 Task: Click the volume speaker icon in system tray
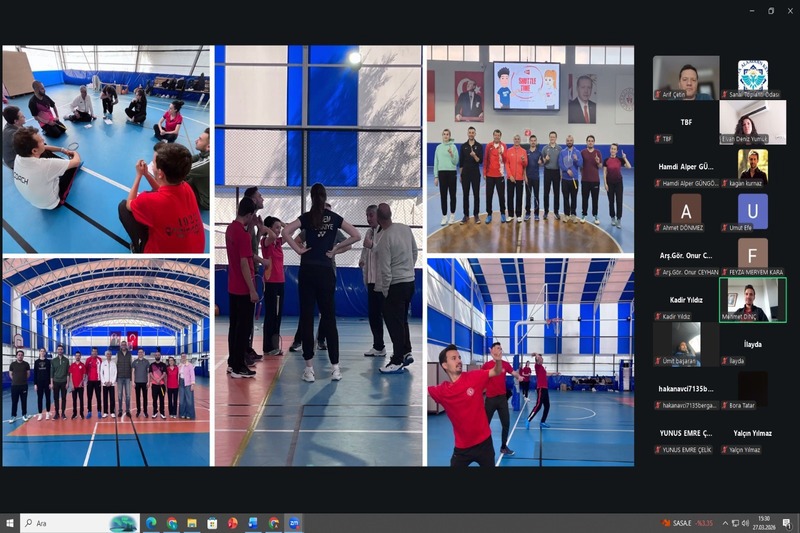745,523
